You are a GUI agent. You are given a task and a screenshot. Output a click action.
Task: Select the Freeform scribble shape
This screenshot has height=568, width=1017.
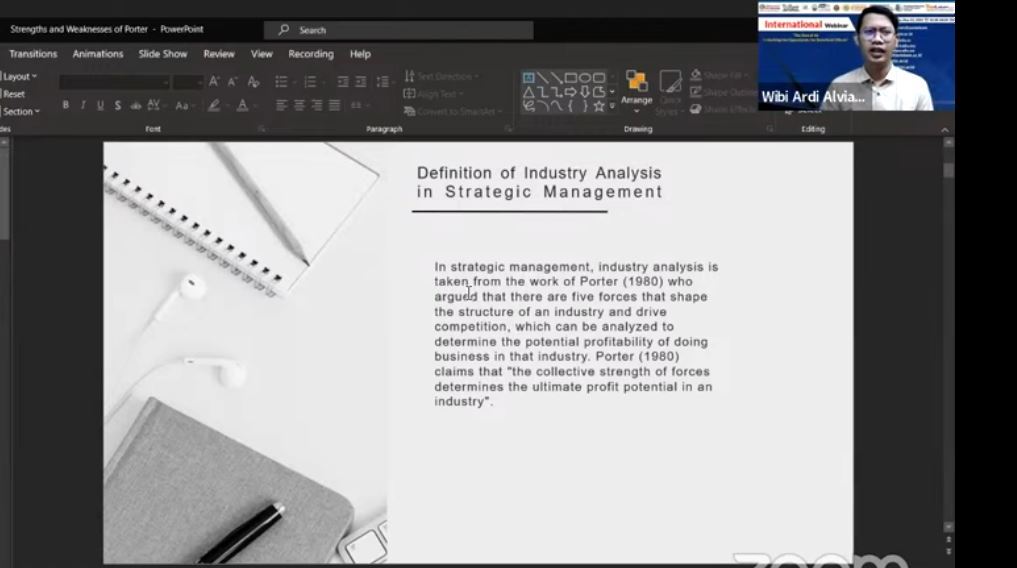[529, 106]
